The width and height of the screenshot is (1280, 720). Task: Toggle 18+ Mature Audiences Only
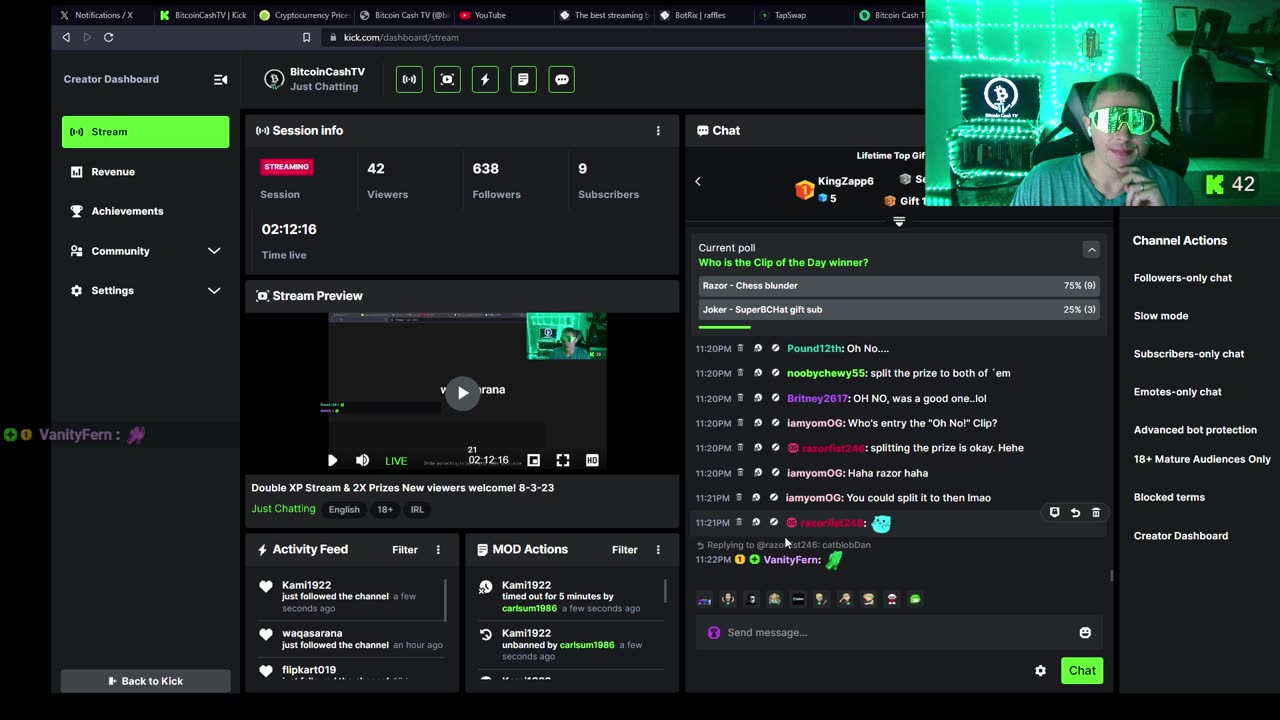(1202, 459)
